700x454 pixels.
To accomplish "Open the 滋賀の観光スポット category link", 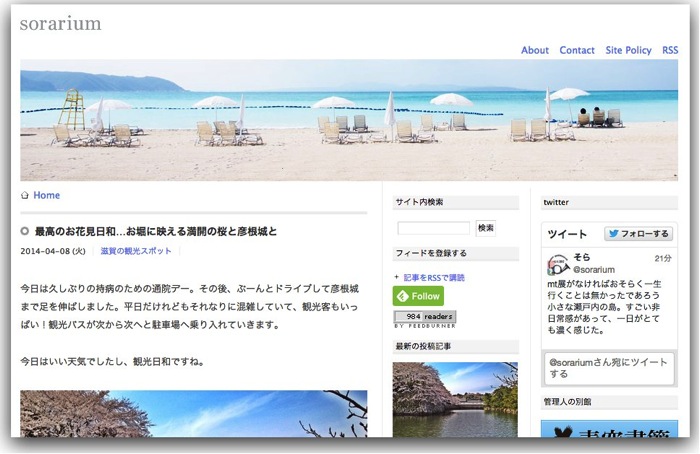I will [136, 251].
